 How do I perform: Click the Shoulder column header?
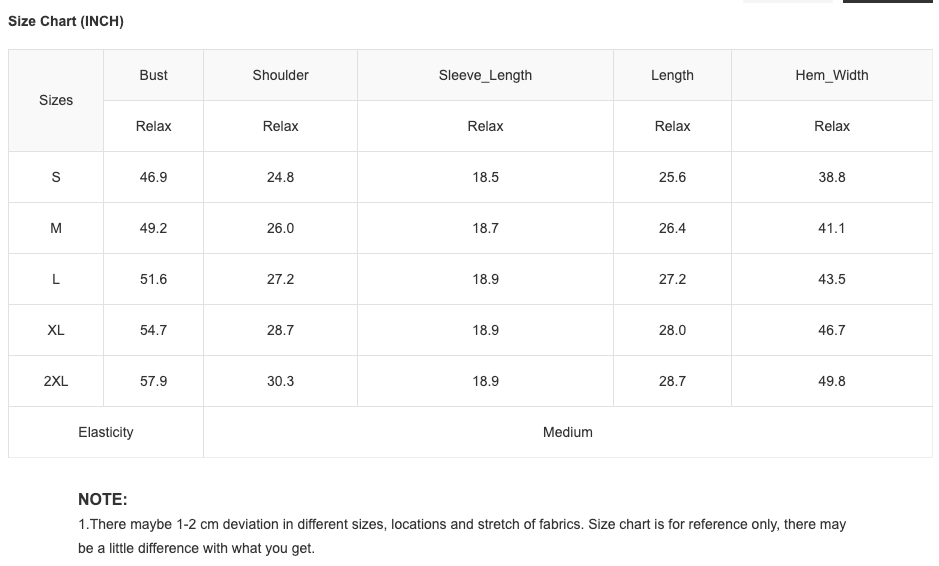[x=281, y=75]
